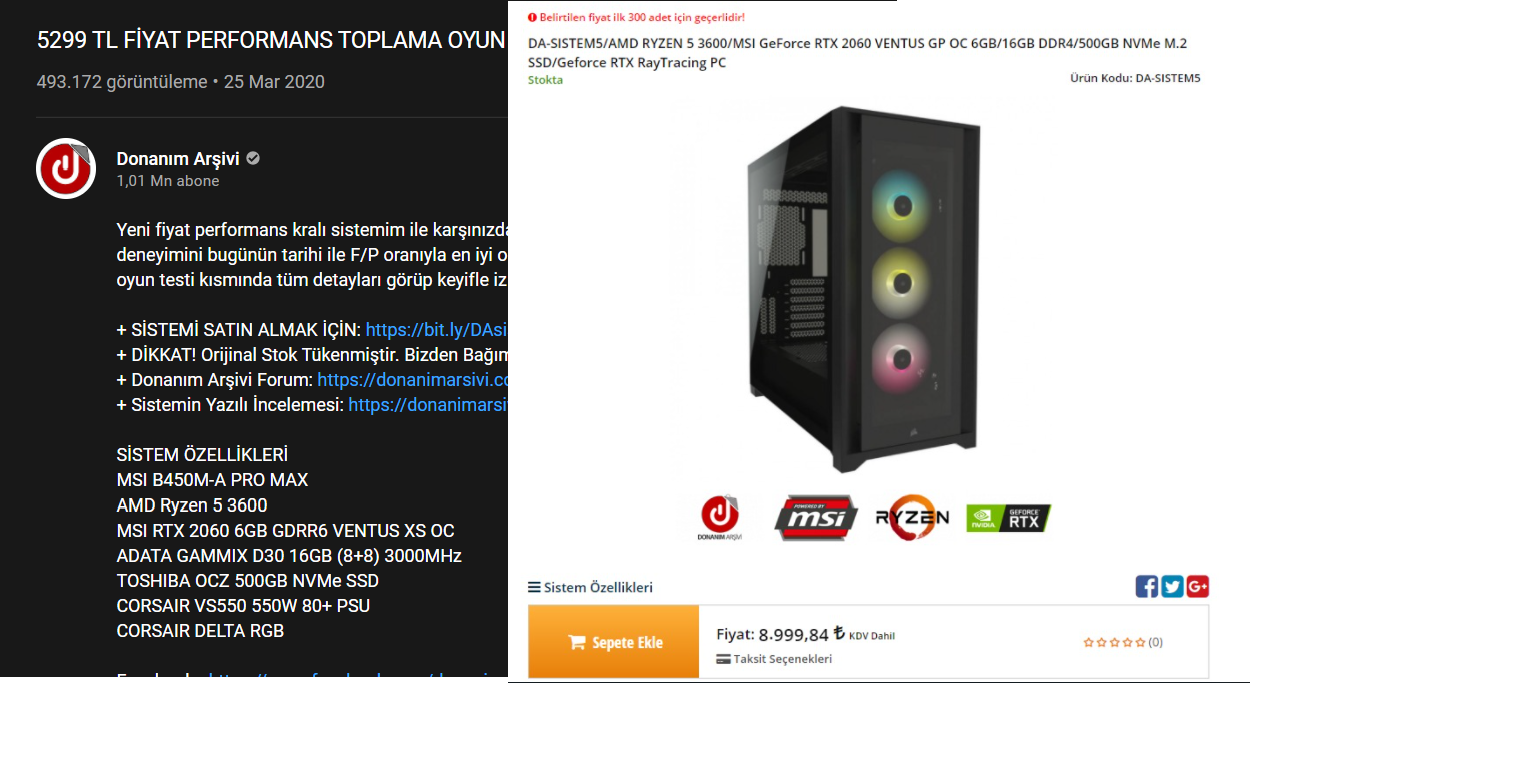Screen dimensions: 1532x784
Task: Open Donanım Arşivi channel name
Action: 179,158
